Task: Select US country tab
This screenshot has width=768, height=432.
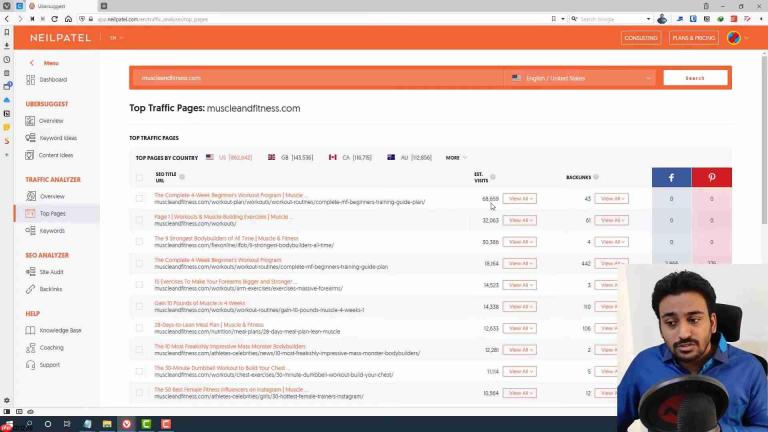Action: [x=229, y=158]
